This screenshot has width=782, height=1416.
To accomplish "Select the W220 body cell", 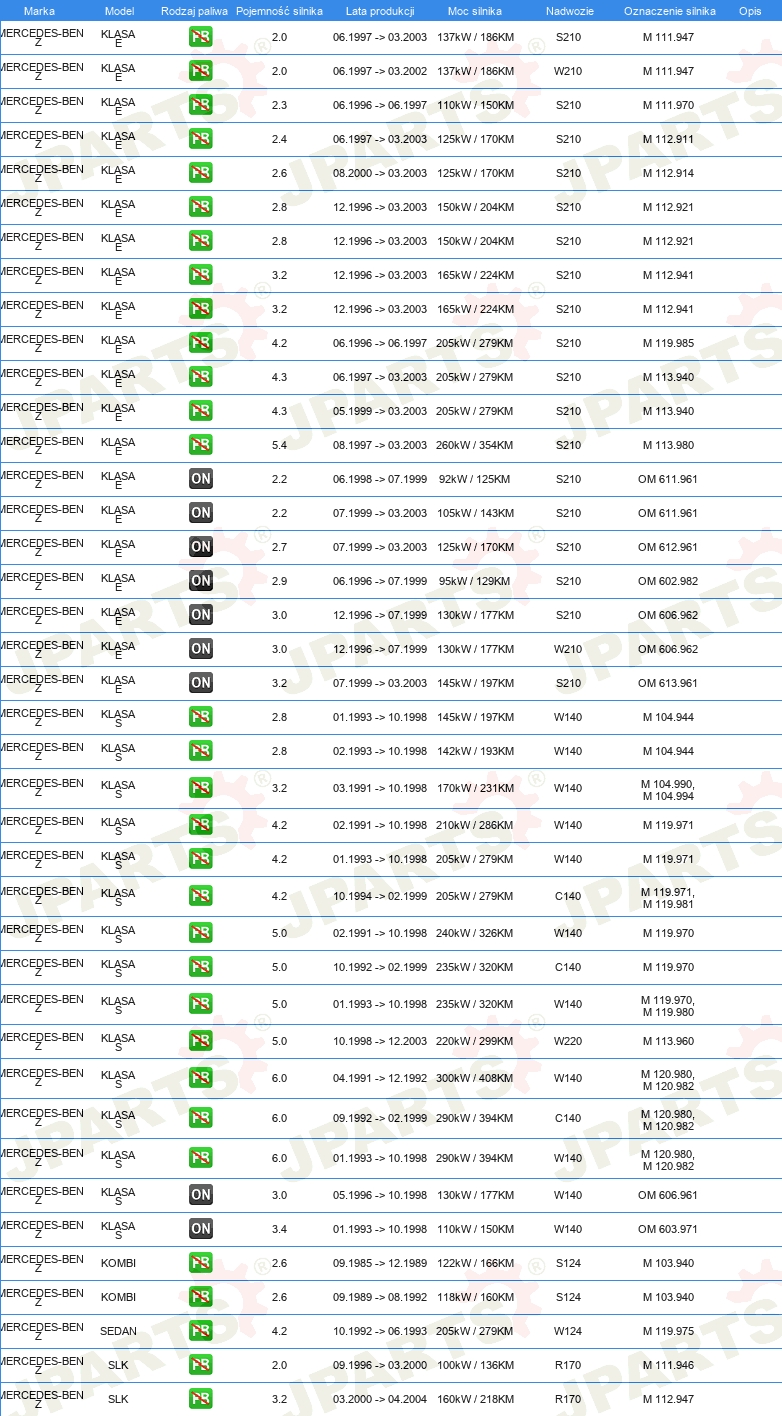I will pos(568,1041).
